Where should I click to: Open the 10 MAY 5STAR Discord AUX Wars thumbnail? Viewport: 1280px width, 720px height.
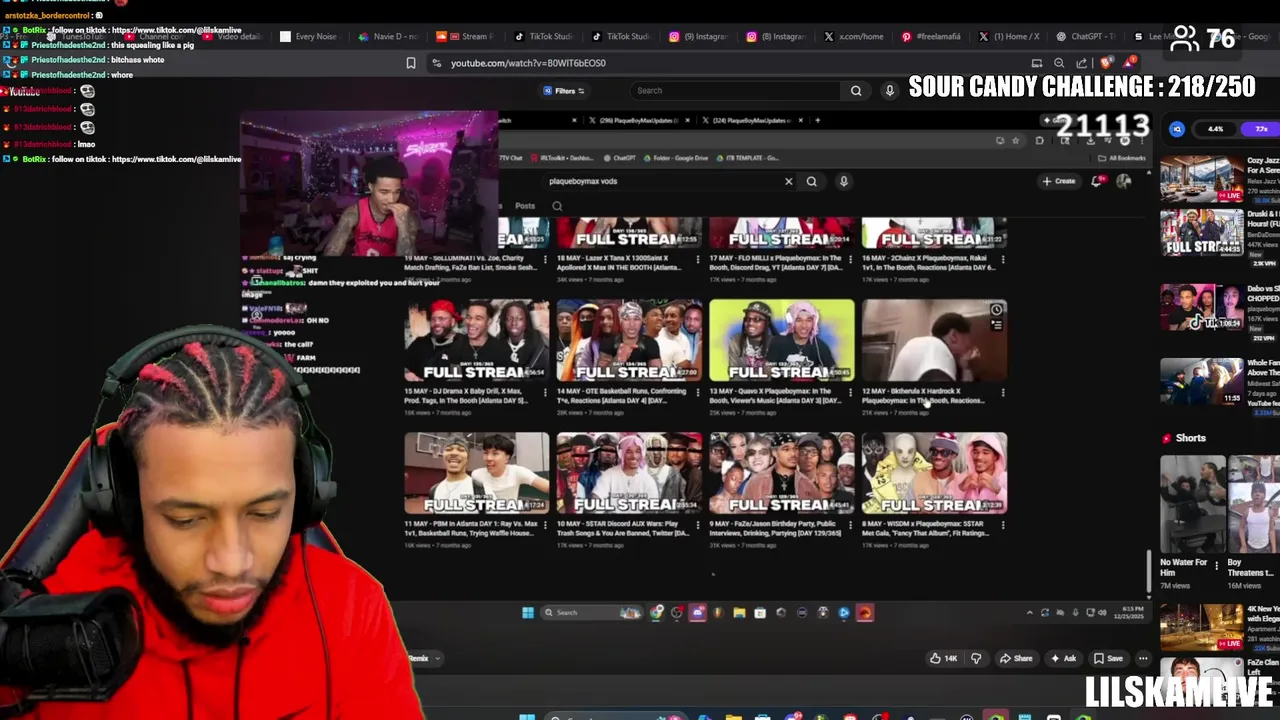(x=629, y=473)
